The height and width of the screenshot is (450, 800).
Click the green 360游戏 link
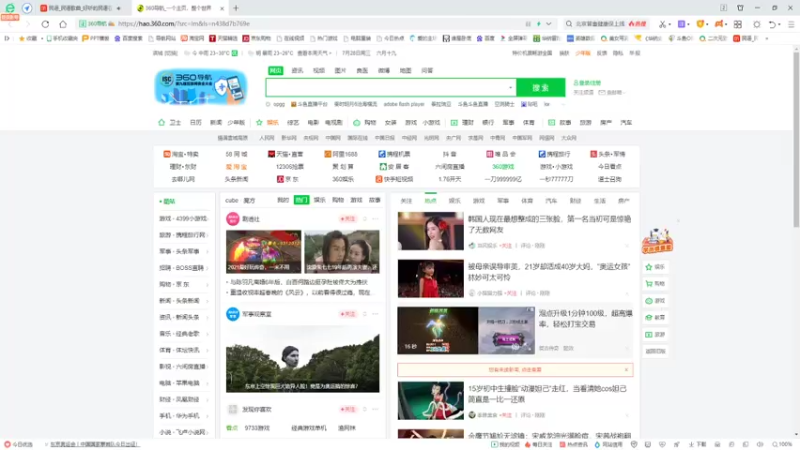(503, 167)
